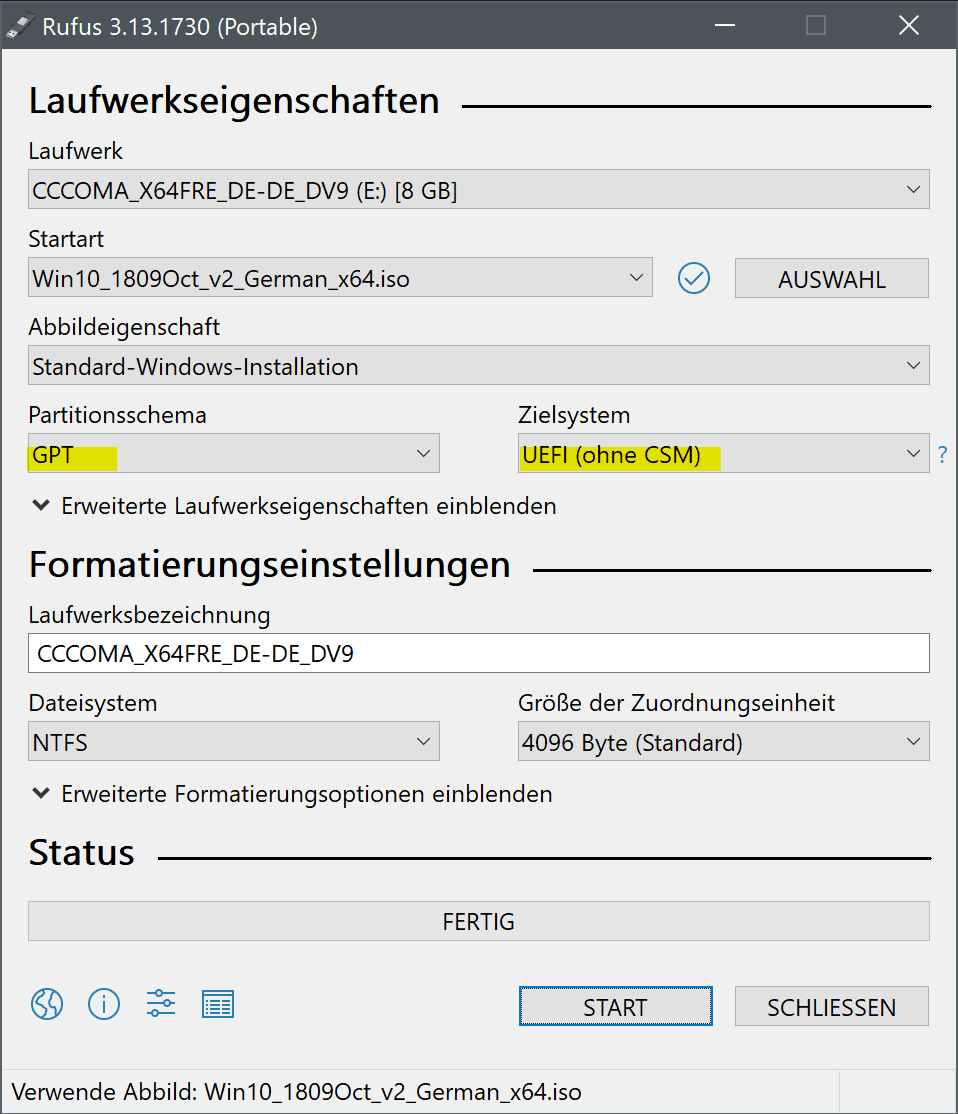Click the Zielsystem help question mark

click(x=942, y=454)
